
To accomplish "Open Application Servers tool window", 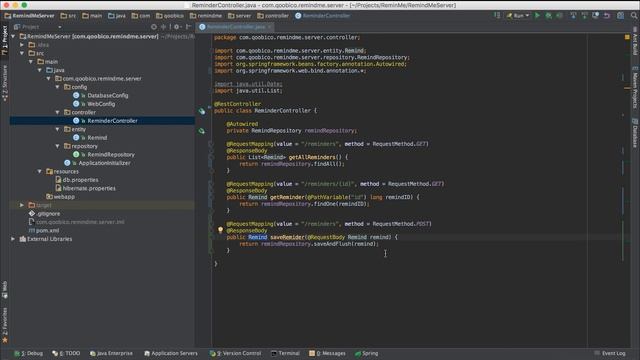I will click(171, 353).
